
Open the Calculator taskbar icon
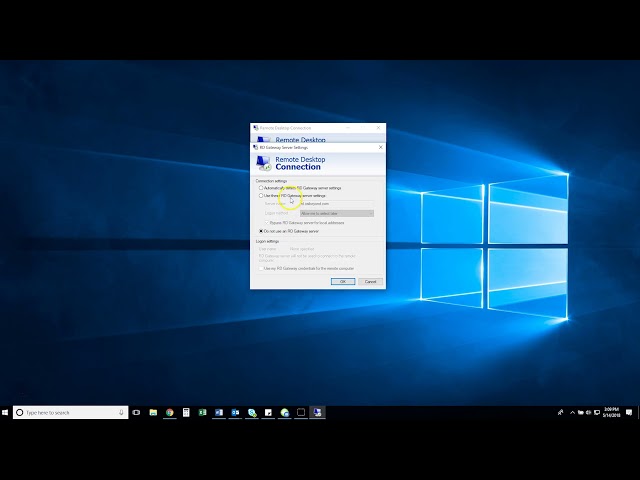(x=186, y=412)
